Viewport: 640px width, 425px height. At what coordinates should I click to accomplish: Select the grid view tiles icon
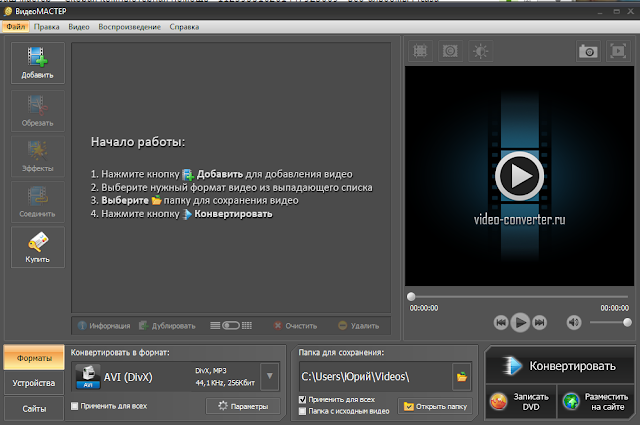pos(247,325)
